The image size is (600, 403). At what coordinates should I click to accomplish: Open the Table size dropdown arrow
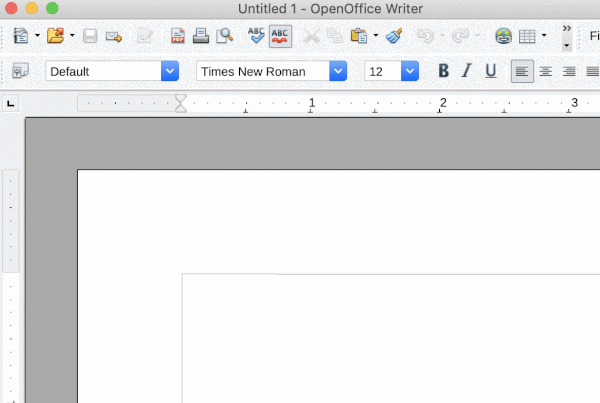pyautogui.click(x=544, y=36)
